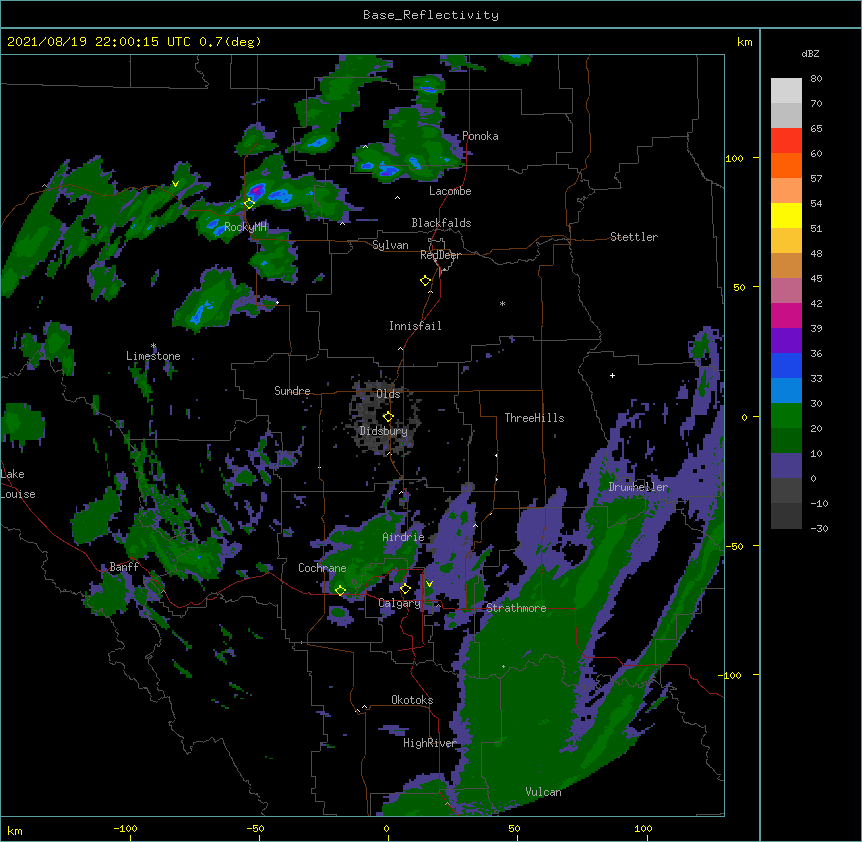This screenshot has width=862, height=842.
Task: Click the Sylvan label
Action: 390,245
